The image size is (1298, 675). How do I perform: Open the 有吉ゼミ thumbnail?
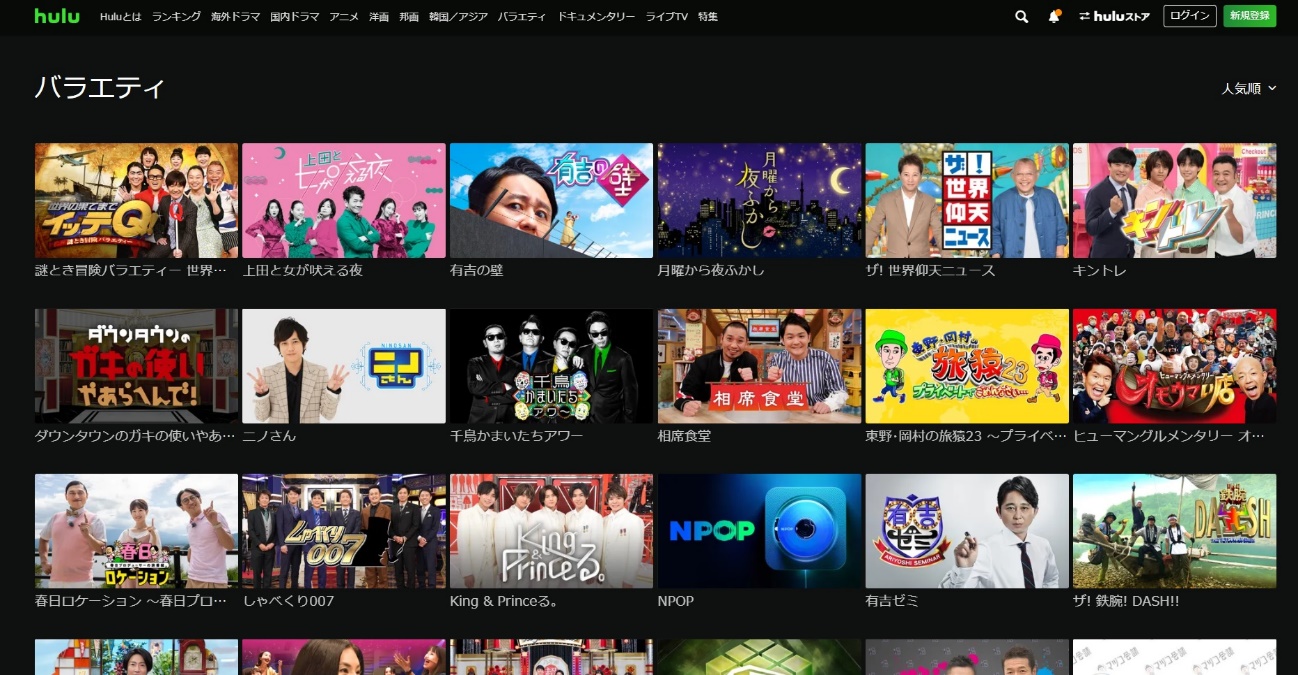(967, 531)
